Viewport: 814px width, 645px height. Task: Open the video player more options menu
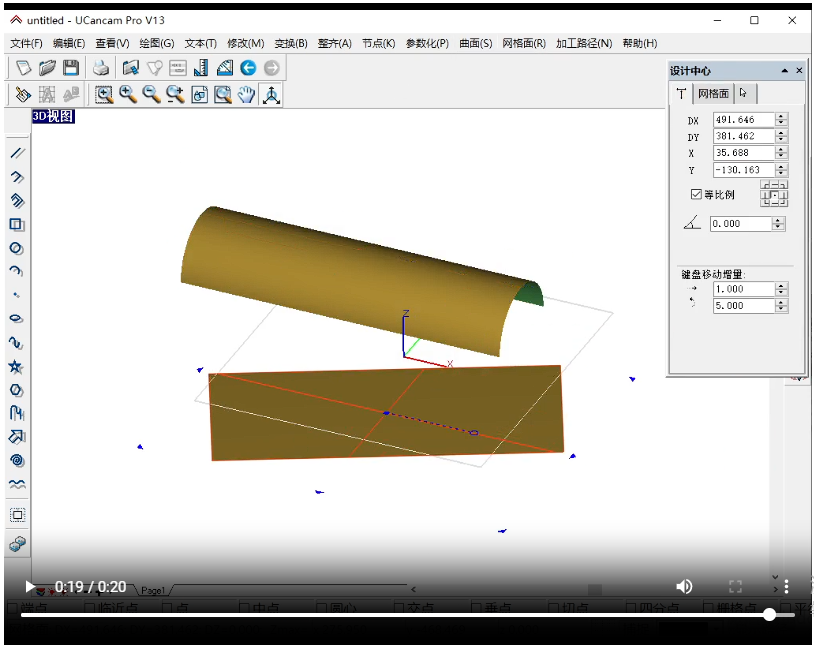(x=787, y=586)
